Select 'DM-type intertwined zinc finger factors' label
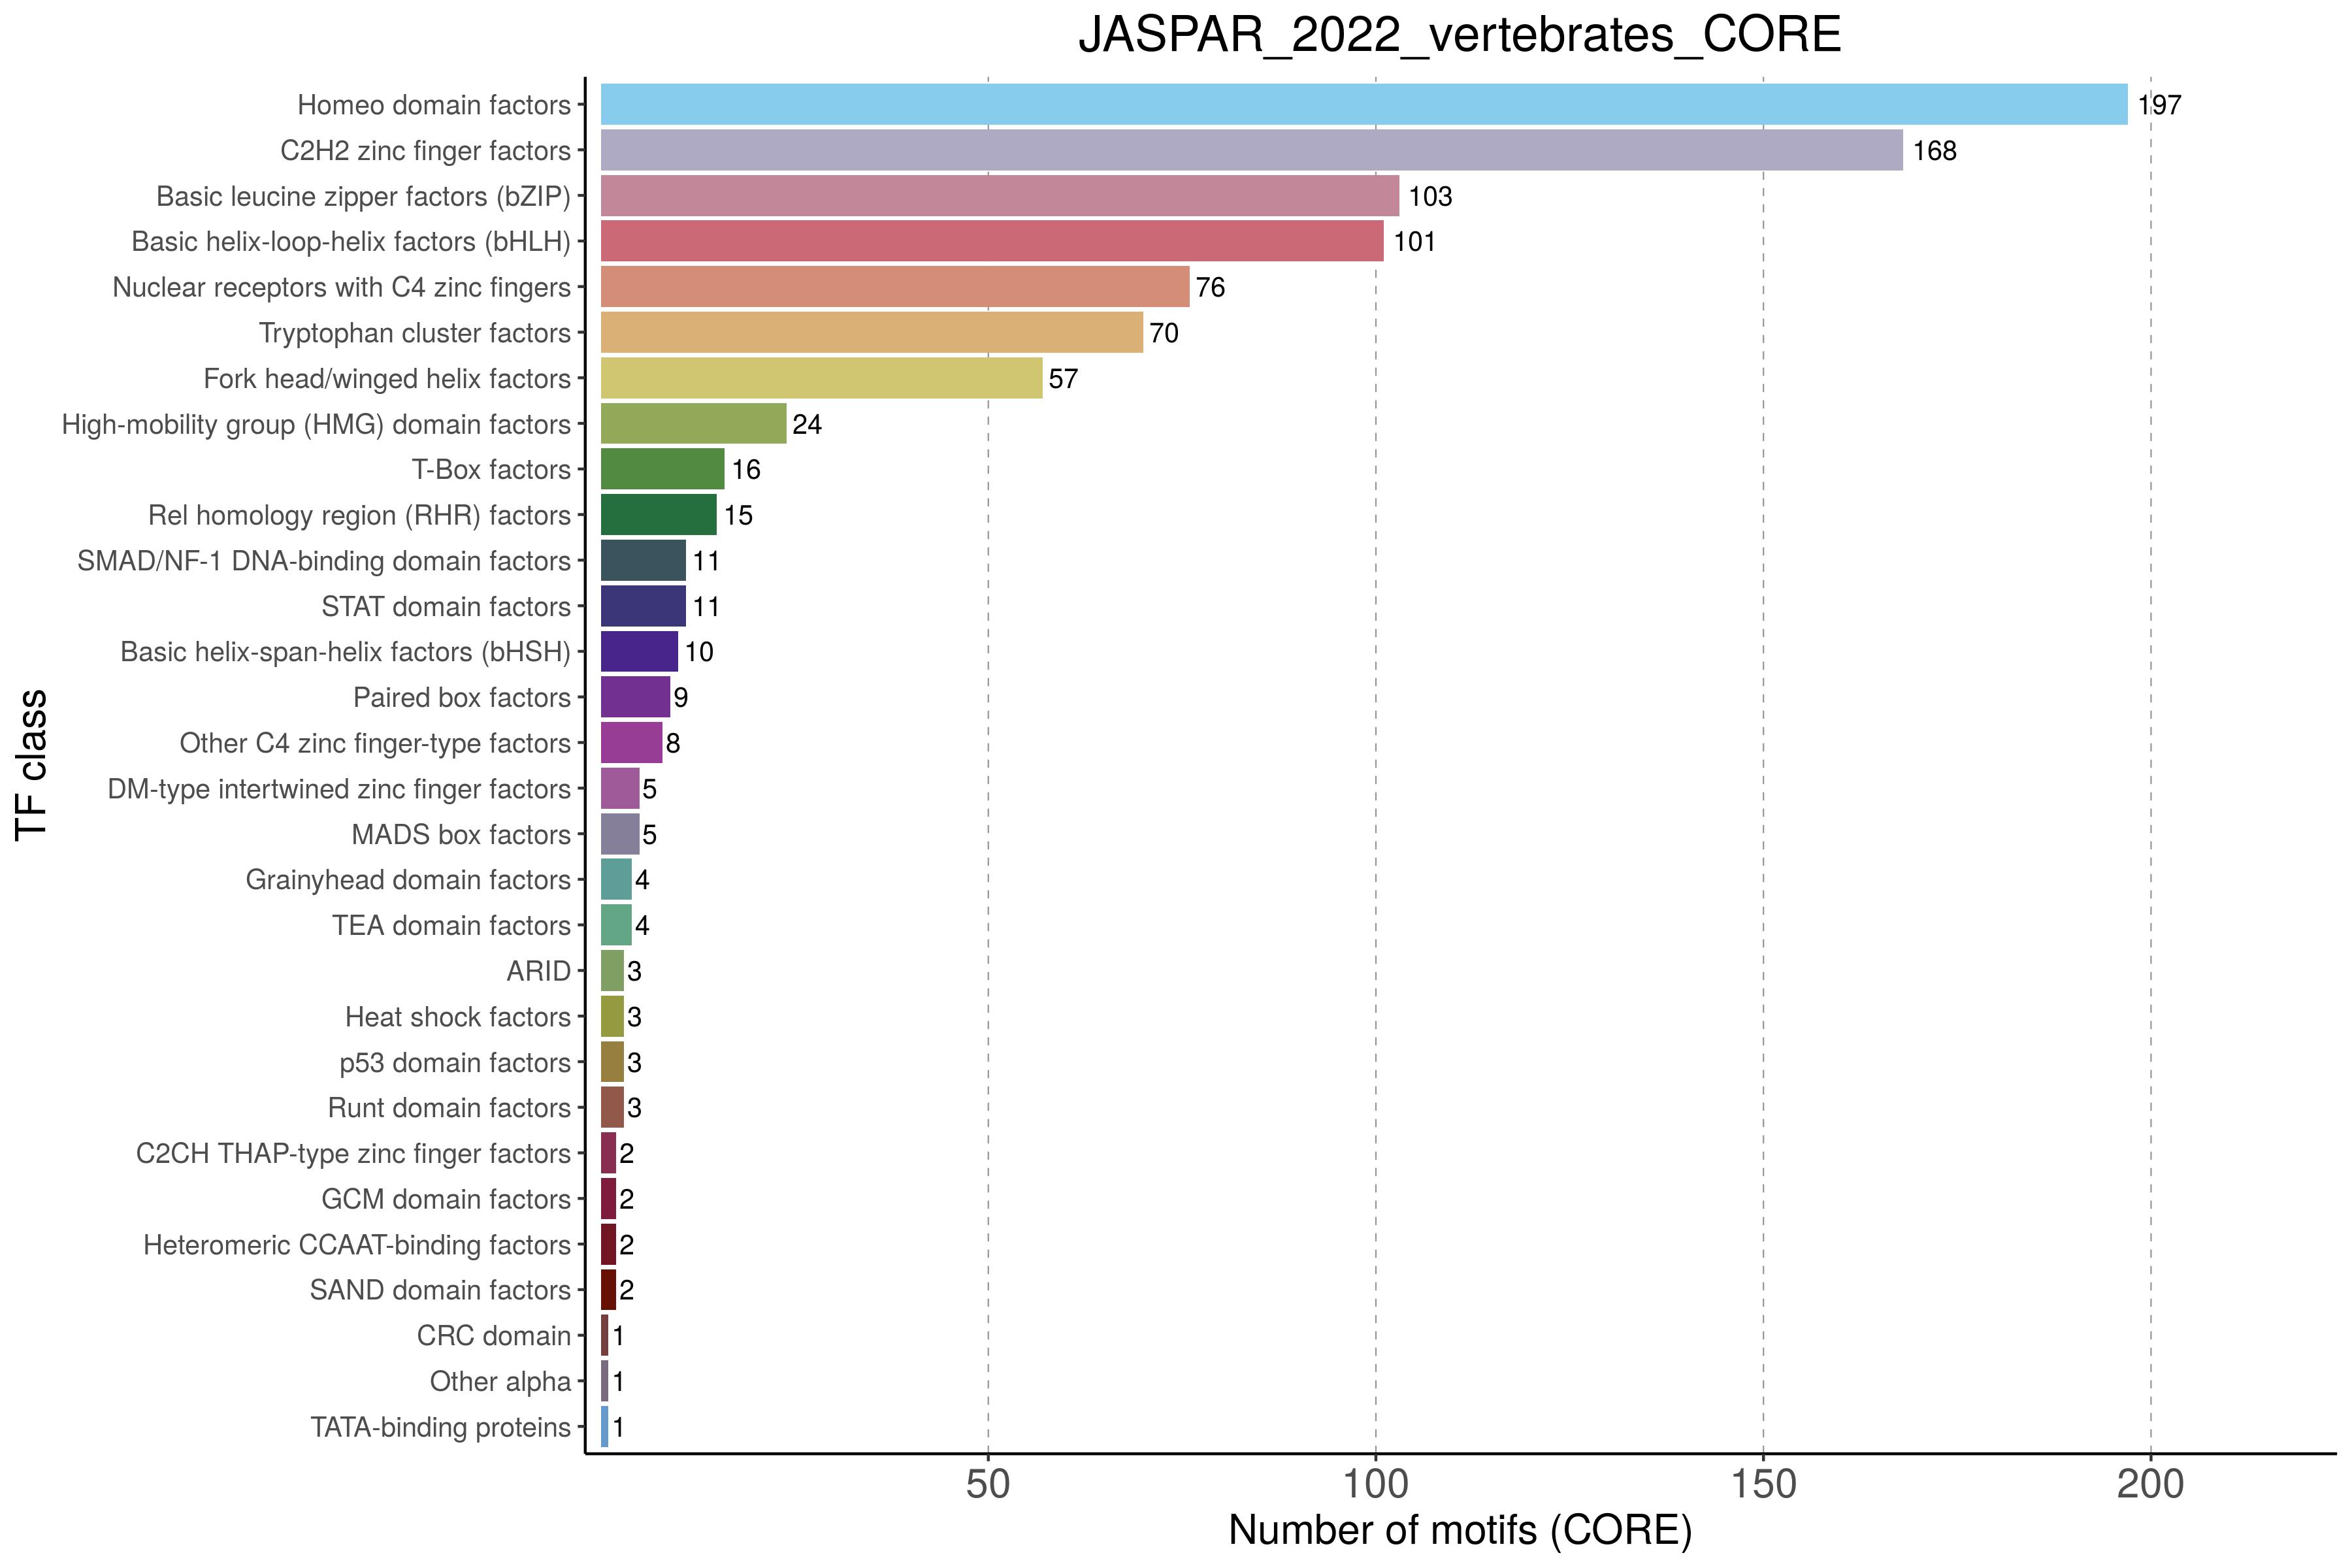Image resolution: width=2352 pixels, height=1568 pixels. [x=339, y=789]
